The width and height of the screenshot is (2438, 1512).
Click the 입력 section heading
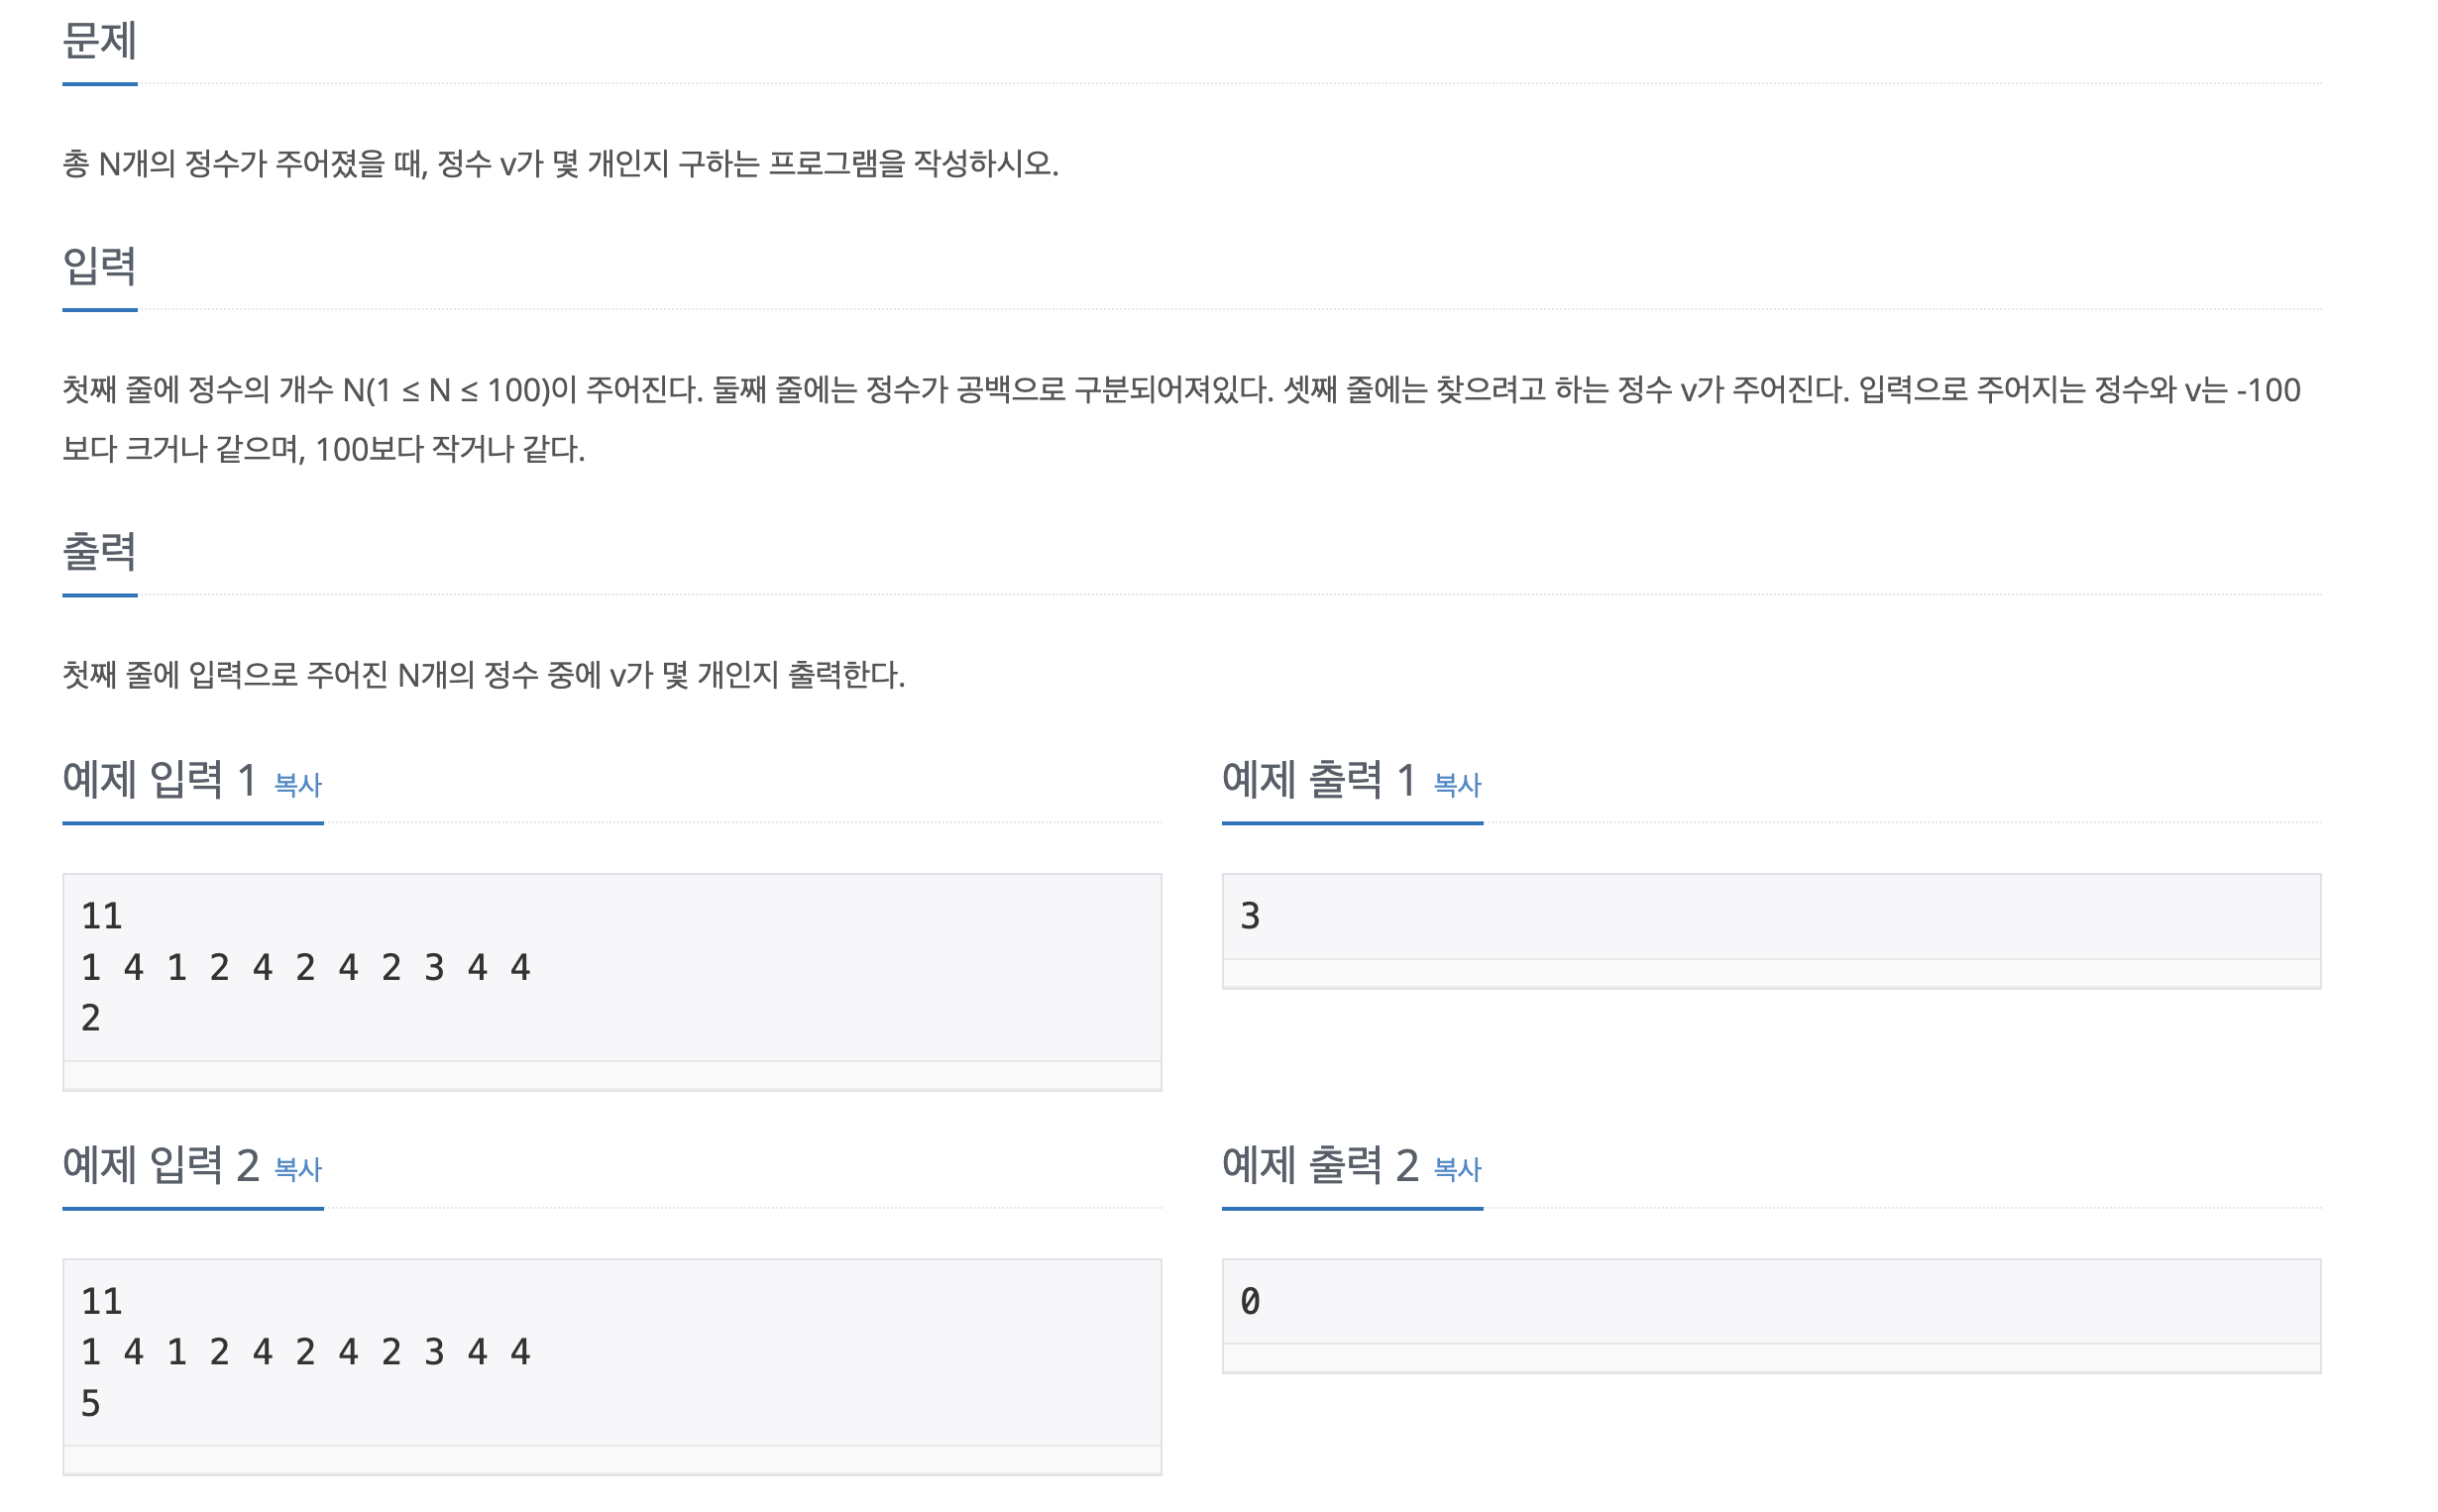(x=99, y=266)
